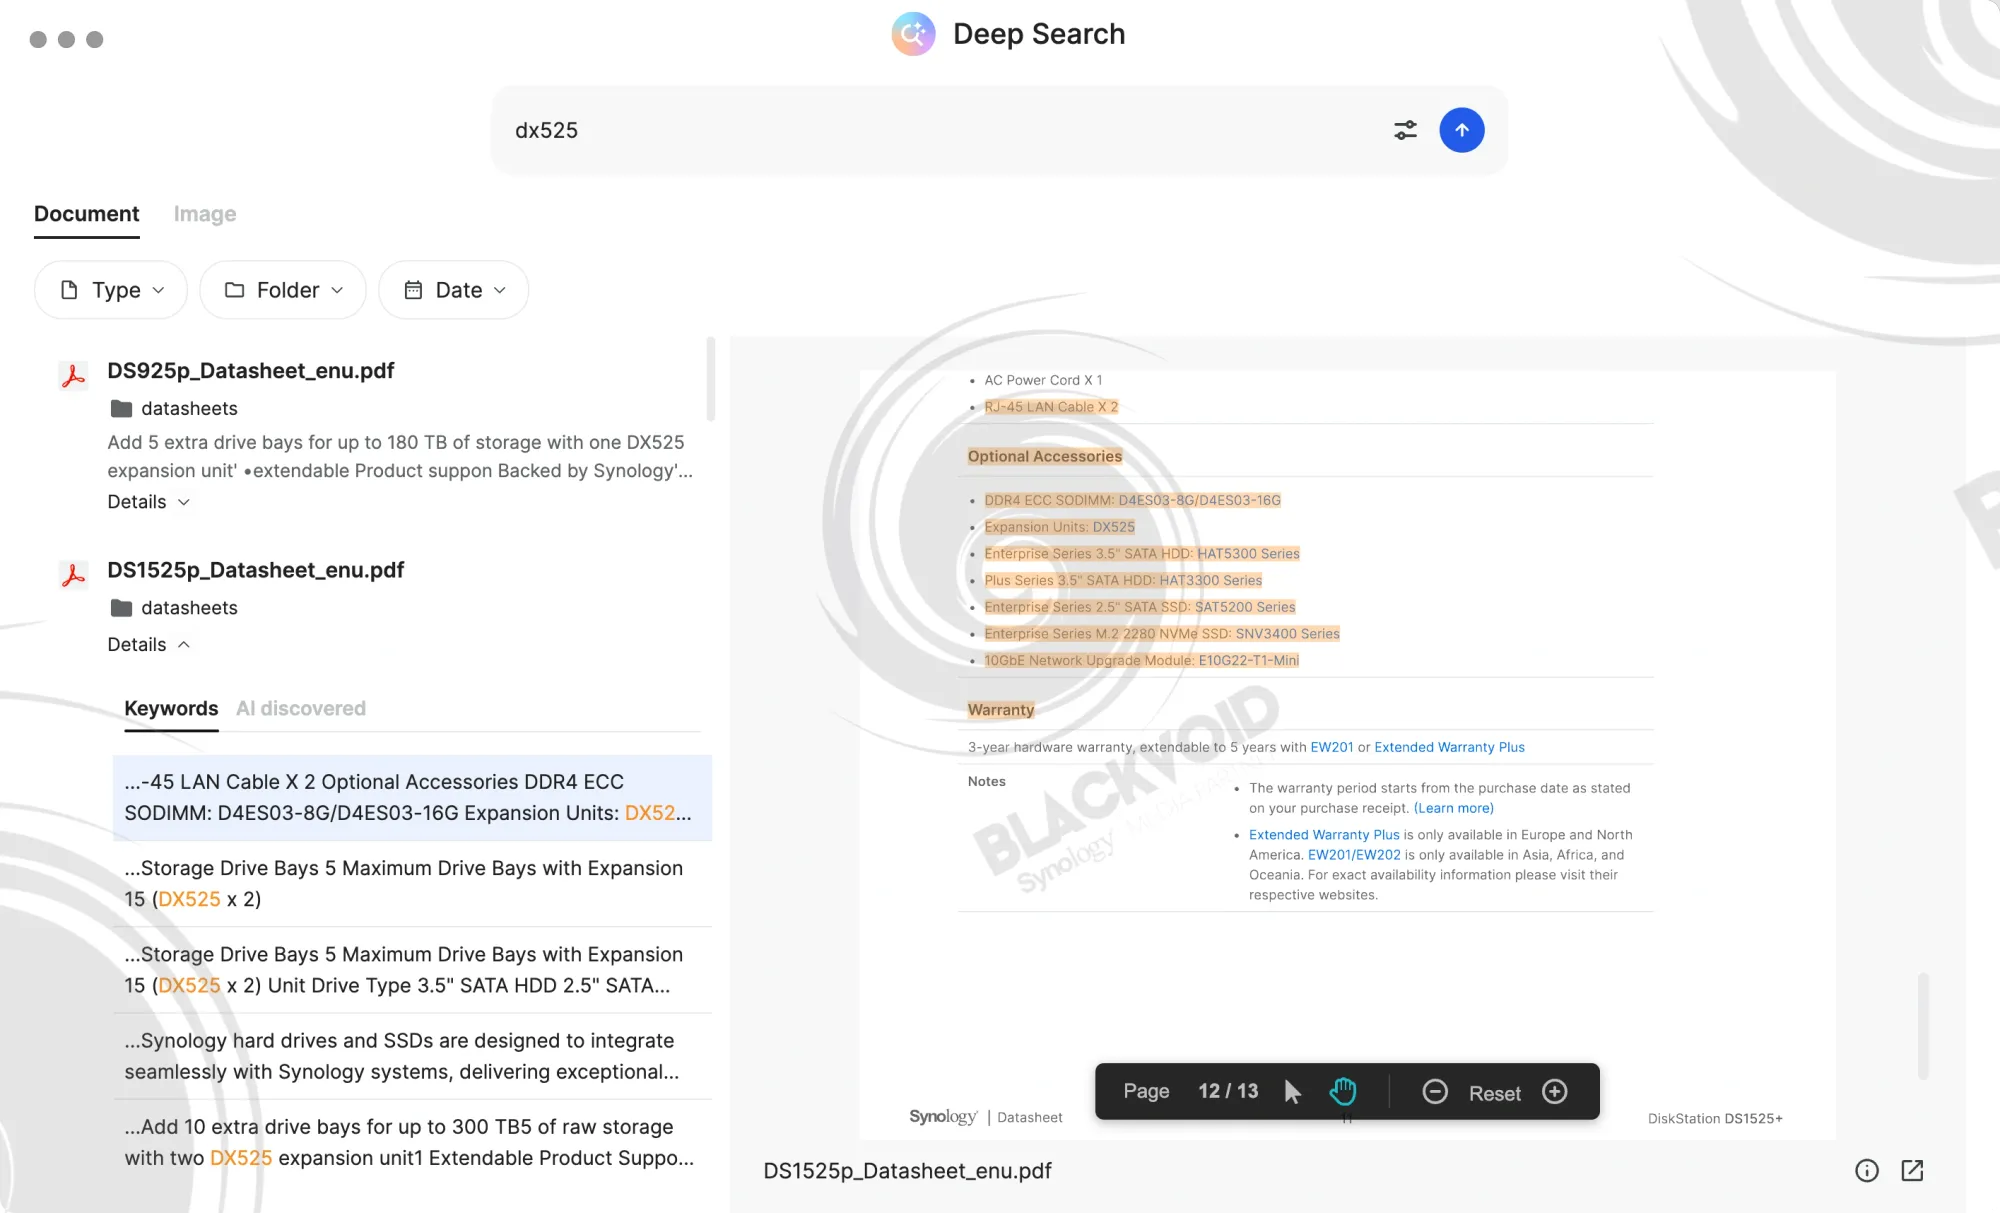Submit search with blue arrow button

pyautogui.click(x=1461, y=130)
